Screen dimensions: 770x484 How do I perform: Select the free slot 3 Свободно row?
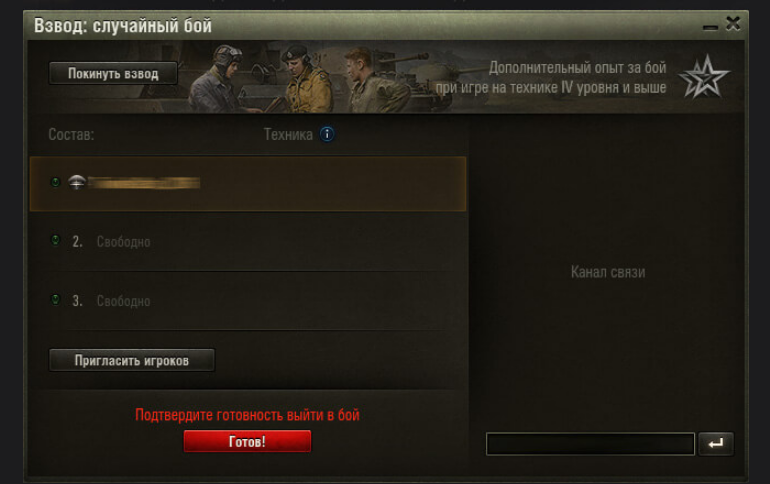248,300
